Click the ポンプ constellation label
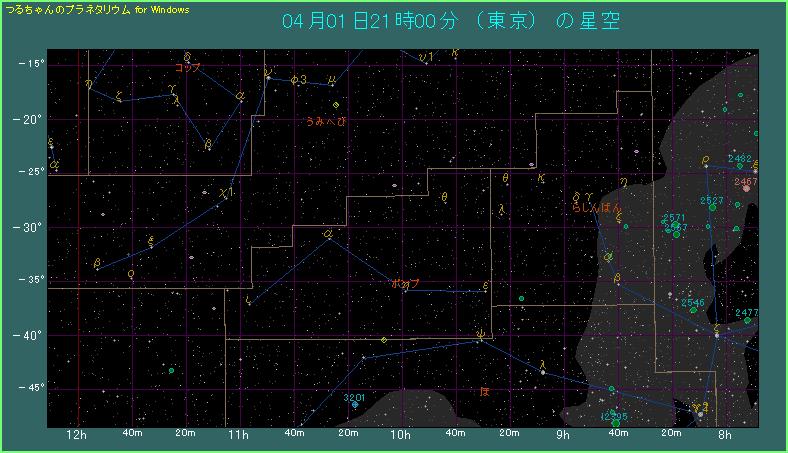This screenshot has width=788, height=453. [x=405, y=284]
